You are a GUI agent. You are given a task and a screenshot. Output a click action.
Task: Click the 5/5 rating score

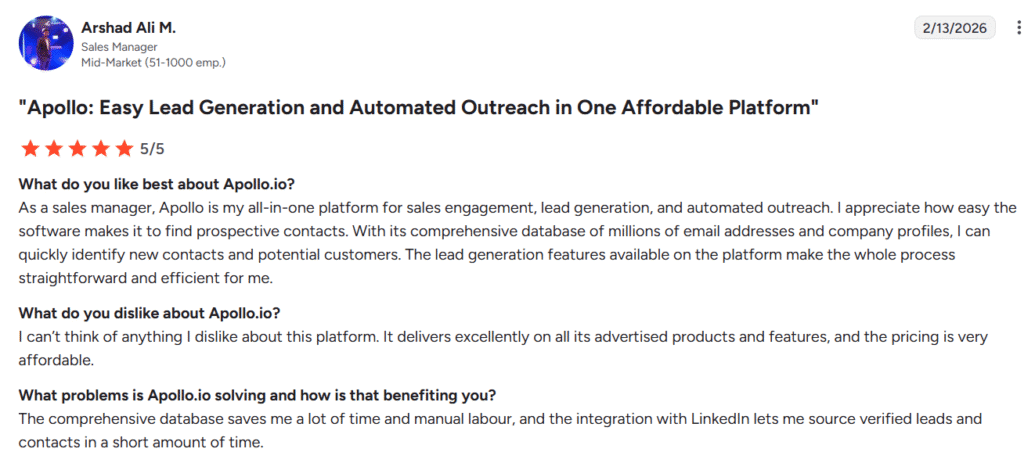tap(152, 149)
